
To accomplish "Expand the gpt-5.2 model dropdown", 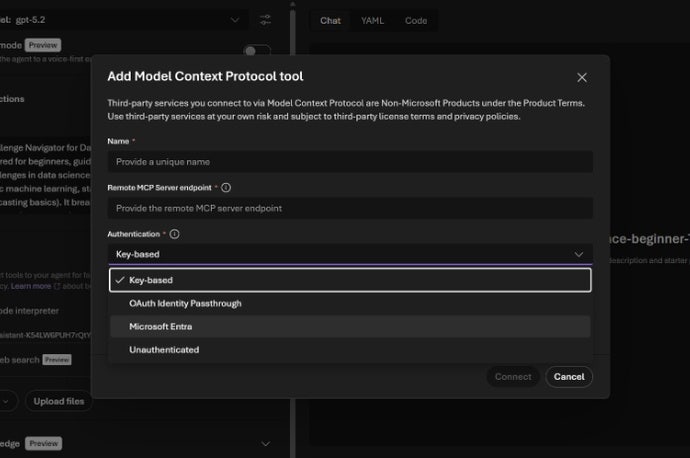I will [x=235, y=20].
